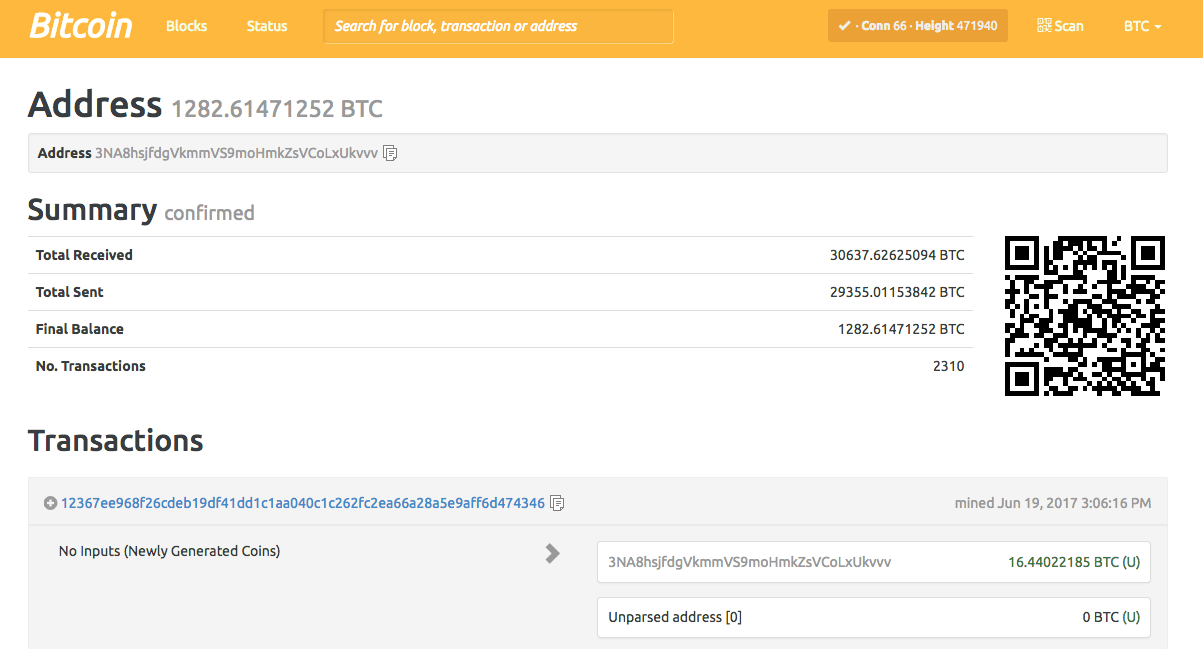
Task: Click the search field for block or address
Action: [498, 26]
